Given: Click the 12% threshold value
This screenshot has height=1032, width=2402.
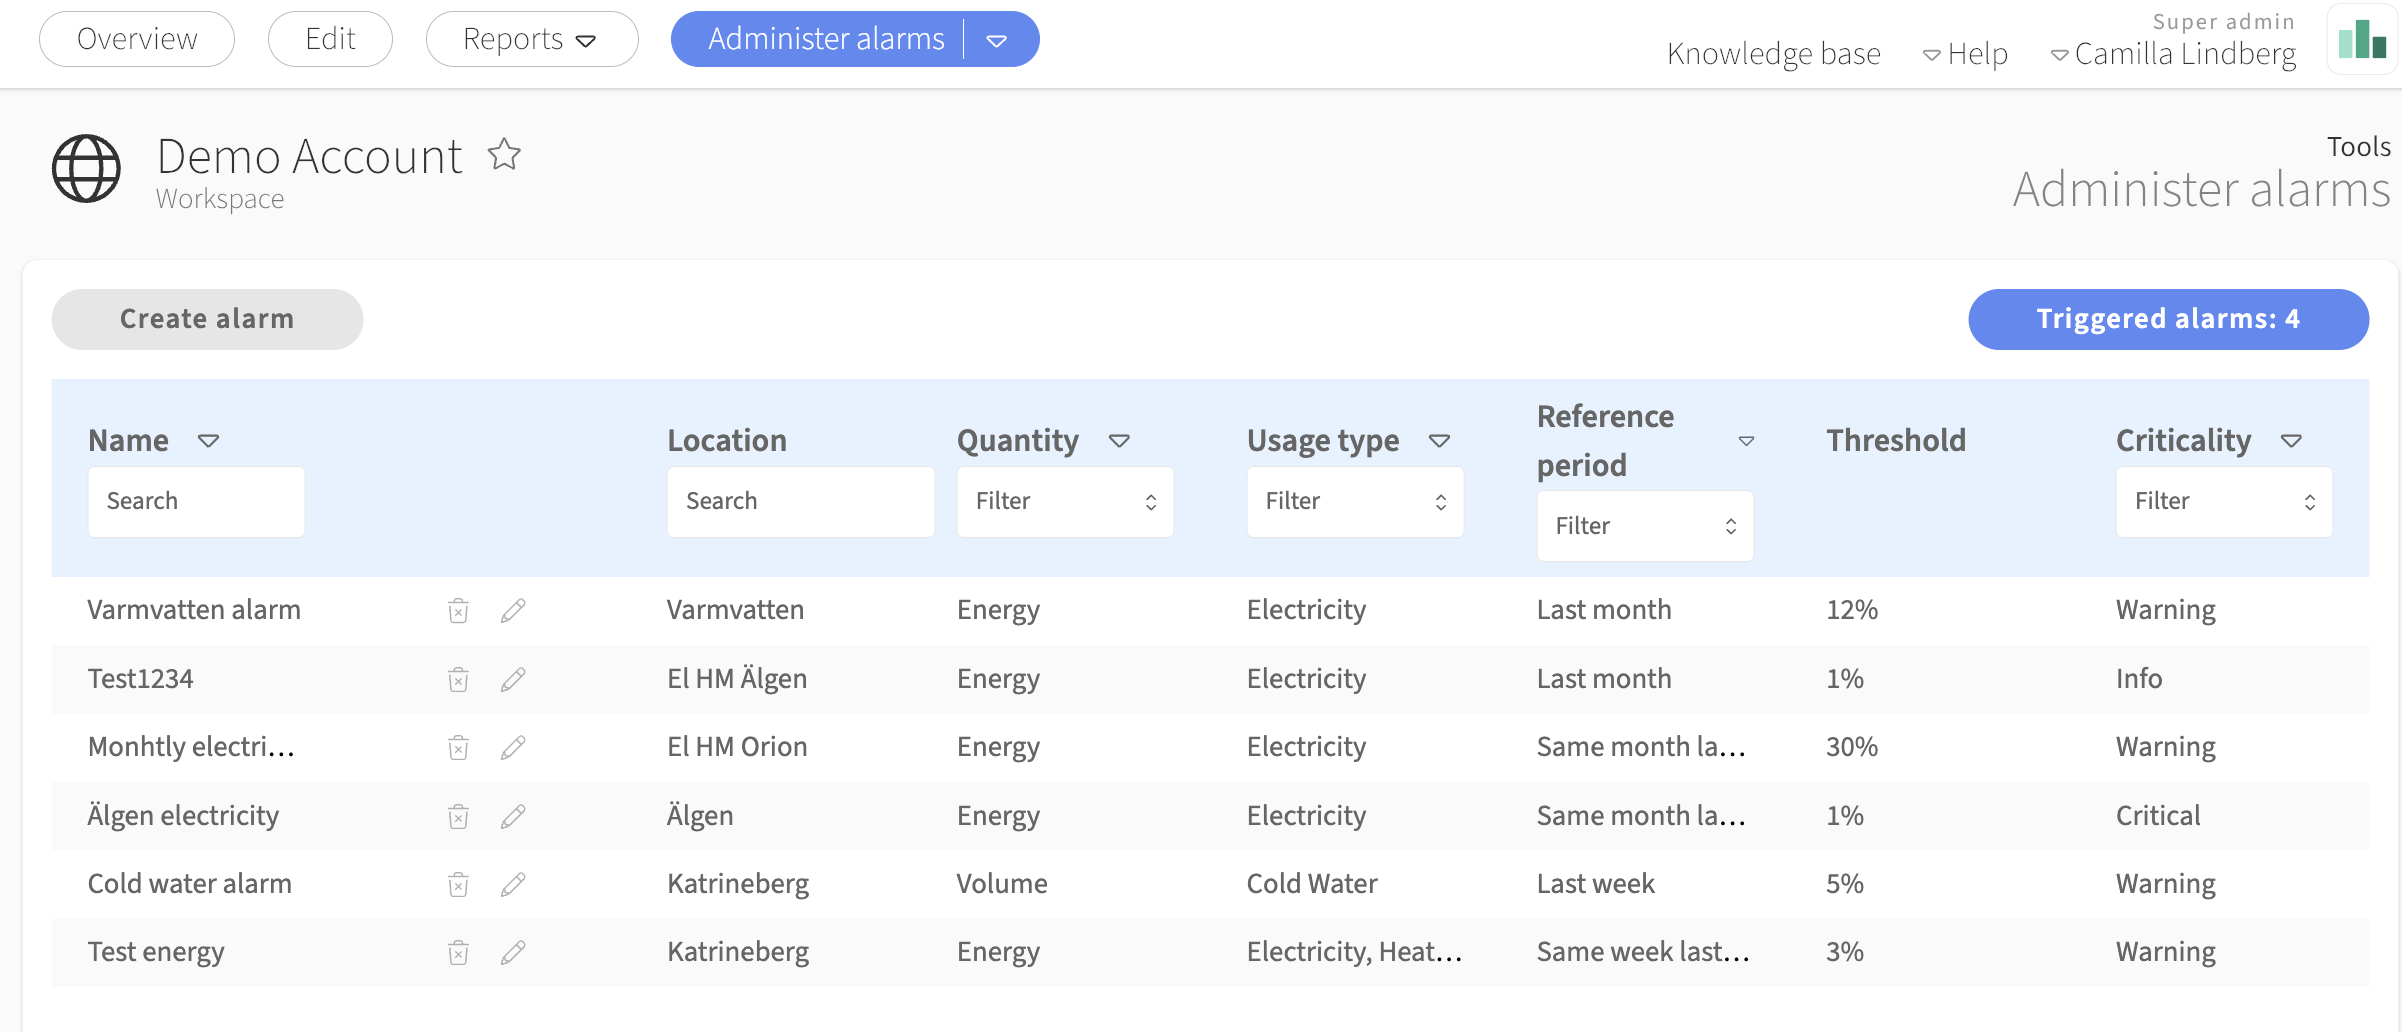Looking at the screenshot, I should pos(1852,610).
